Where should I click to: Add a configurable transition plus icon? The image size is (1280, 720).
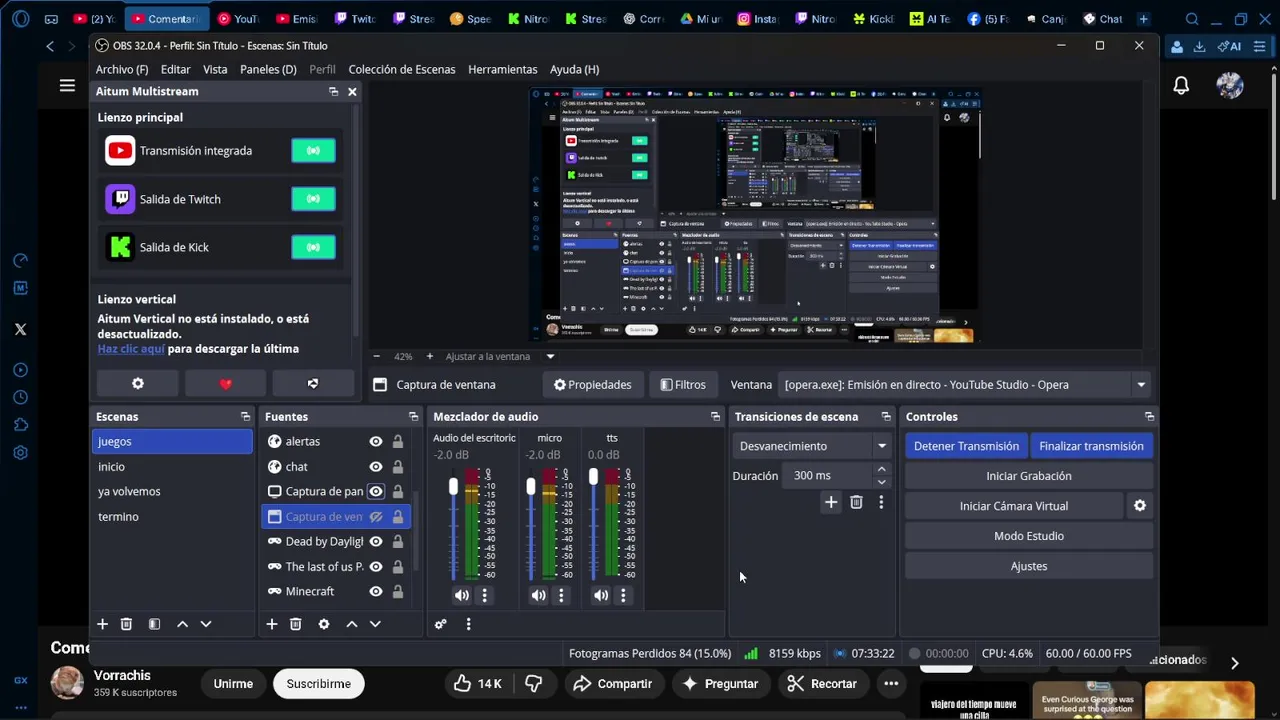coord(831,502)
